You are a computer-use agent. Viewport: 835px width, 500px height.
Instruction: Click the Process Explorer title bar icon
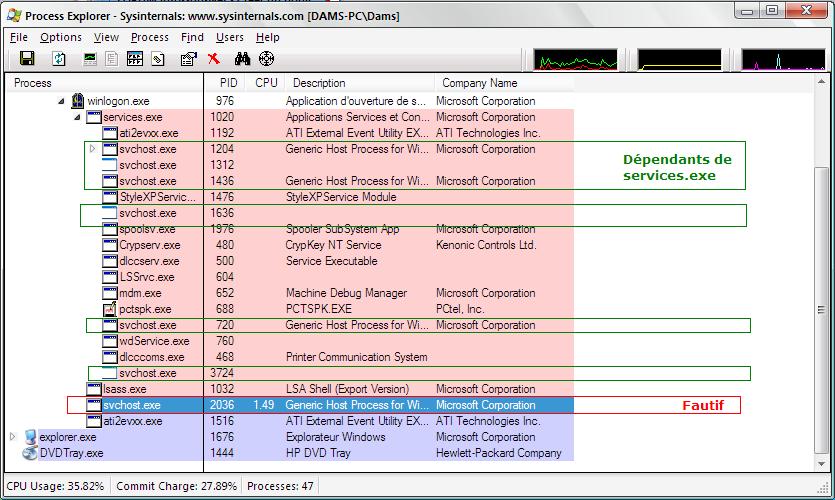tap(14, 15)
